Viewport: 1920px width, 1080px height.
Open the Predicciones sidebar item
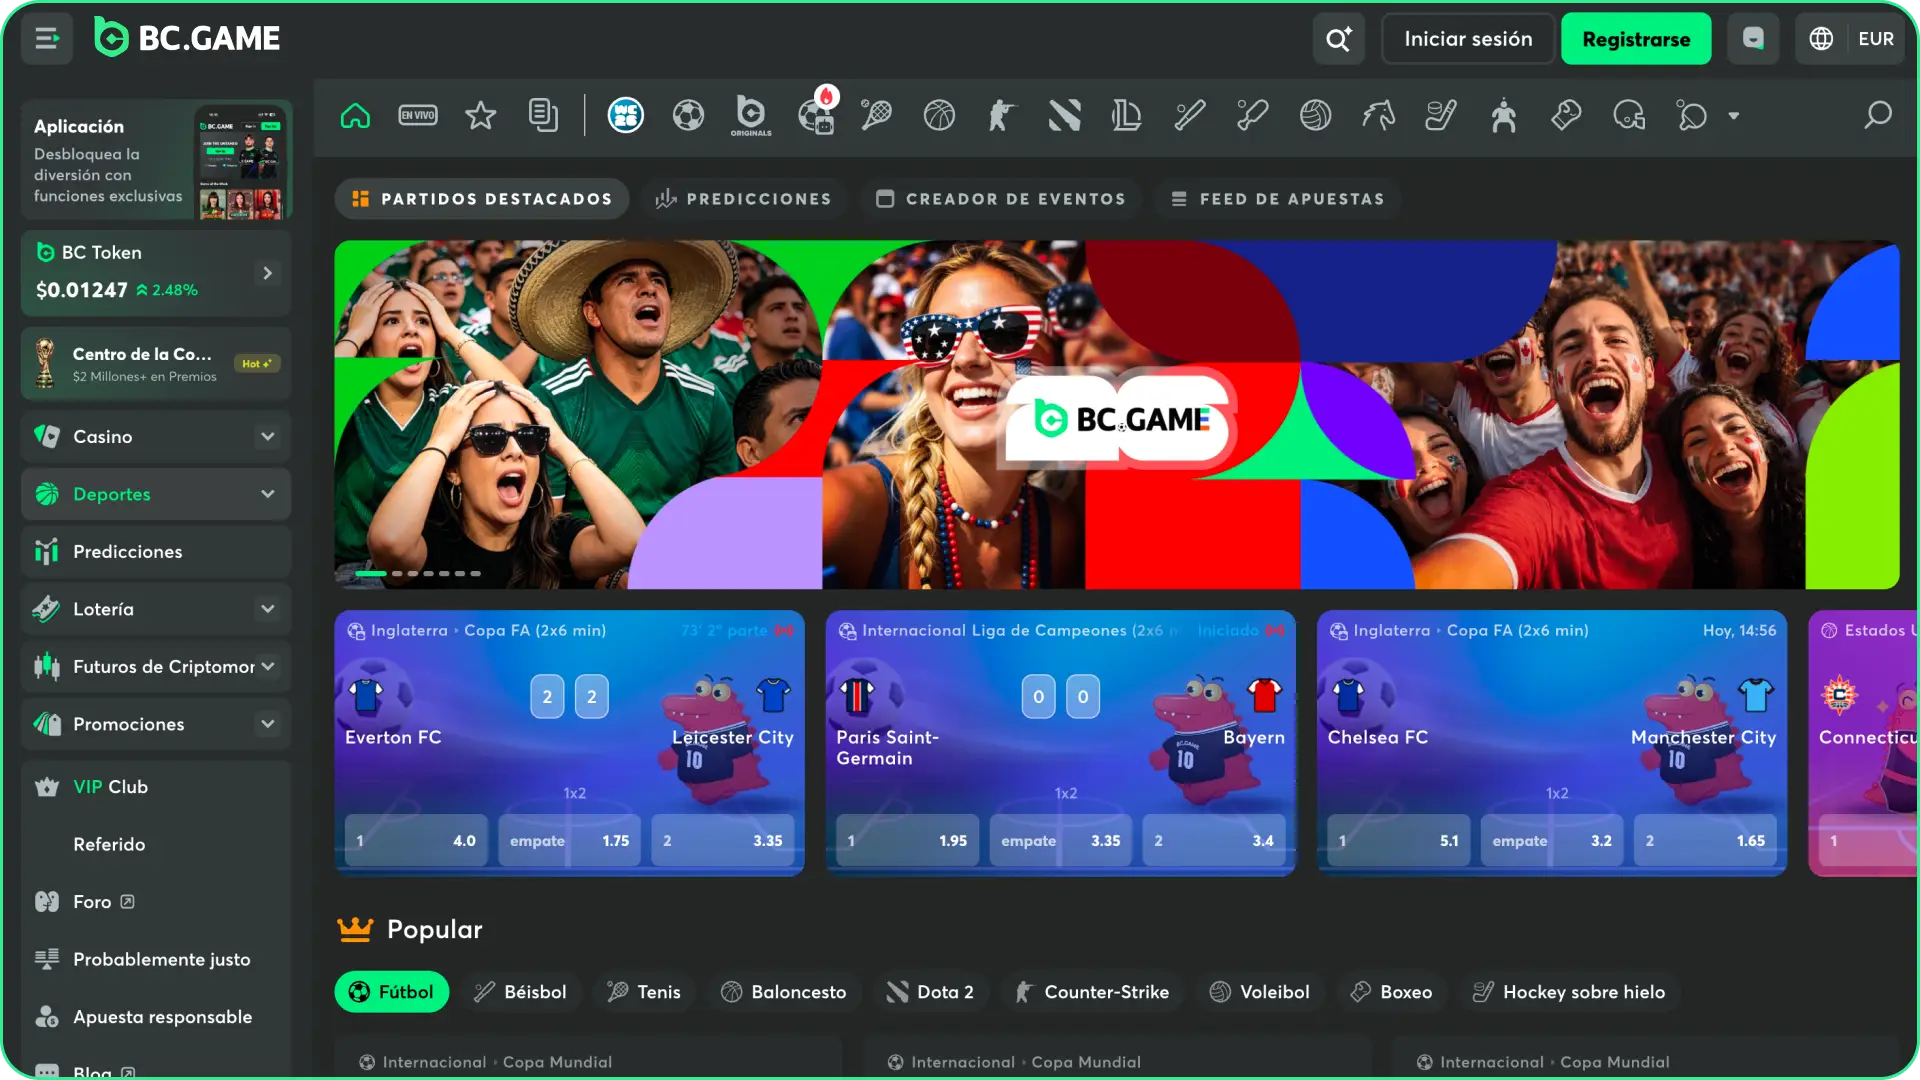(156, 552)
